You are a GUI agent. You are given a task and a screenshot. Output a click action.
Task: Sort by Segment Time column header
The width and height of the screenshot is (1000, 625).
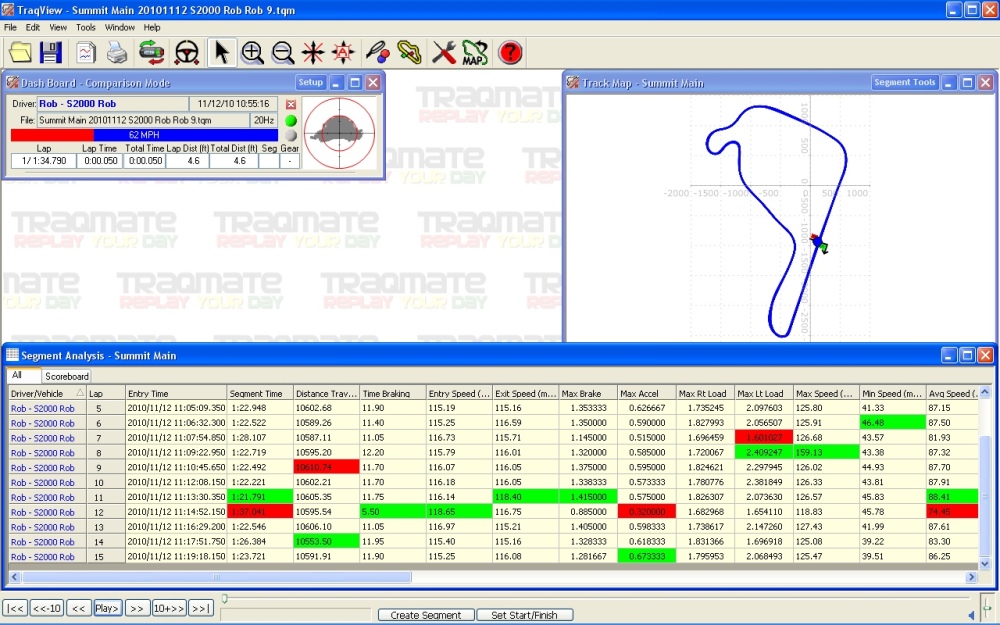coord(260,393)
